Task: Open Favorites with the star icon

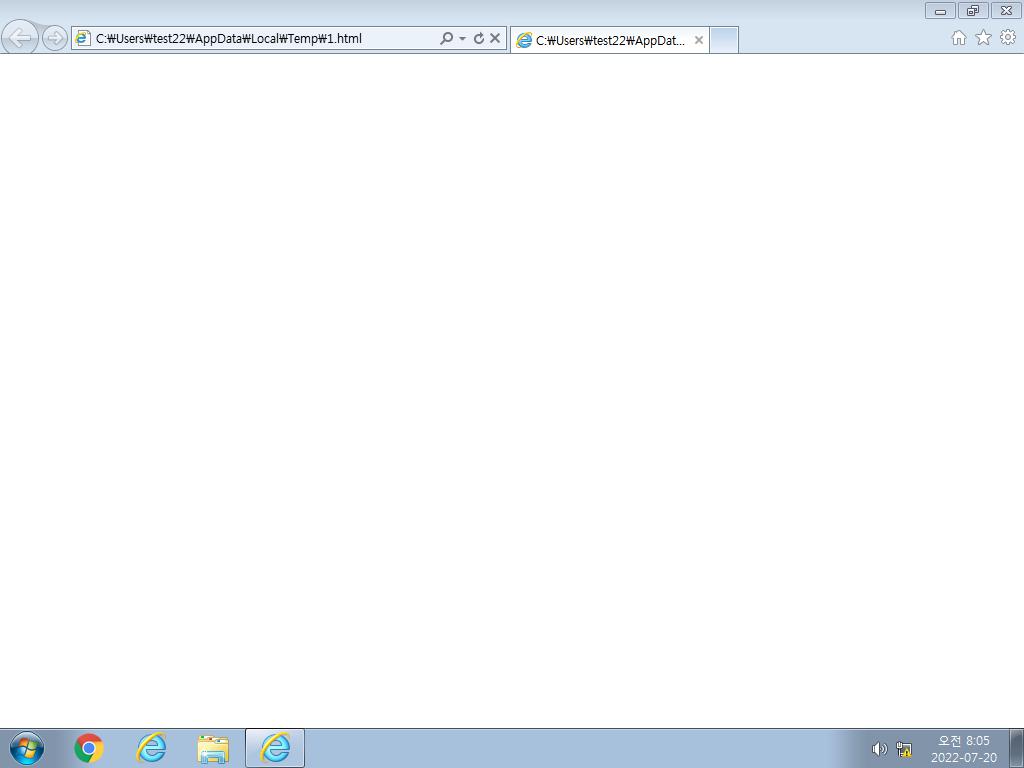Action: [984, 38]
